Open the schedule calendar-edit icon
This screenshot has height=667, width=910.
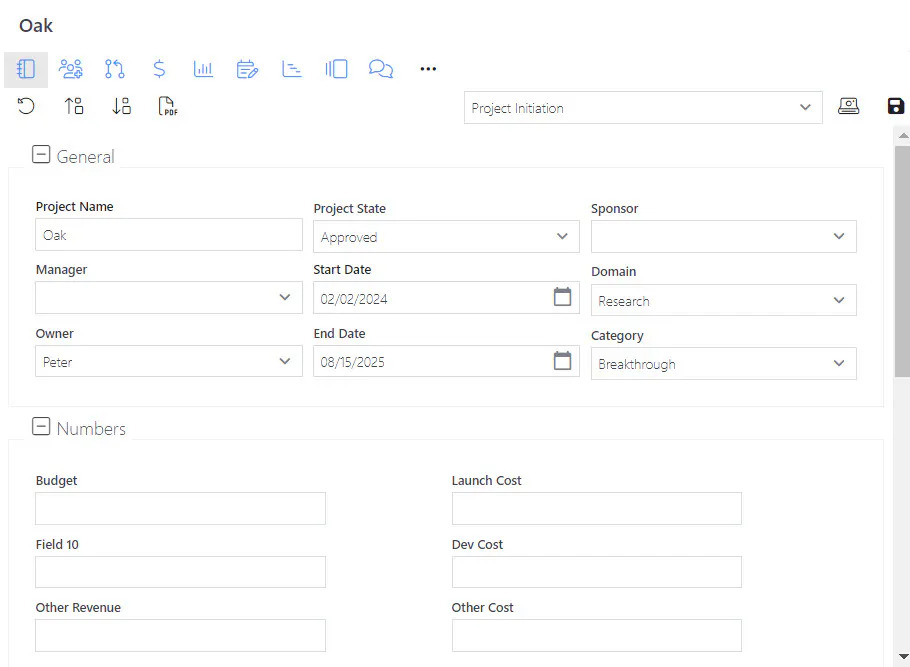[x=247, y=69]
